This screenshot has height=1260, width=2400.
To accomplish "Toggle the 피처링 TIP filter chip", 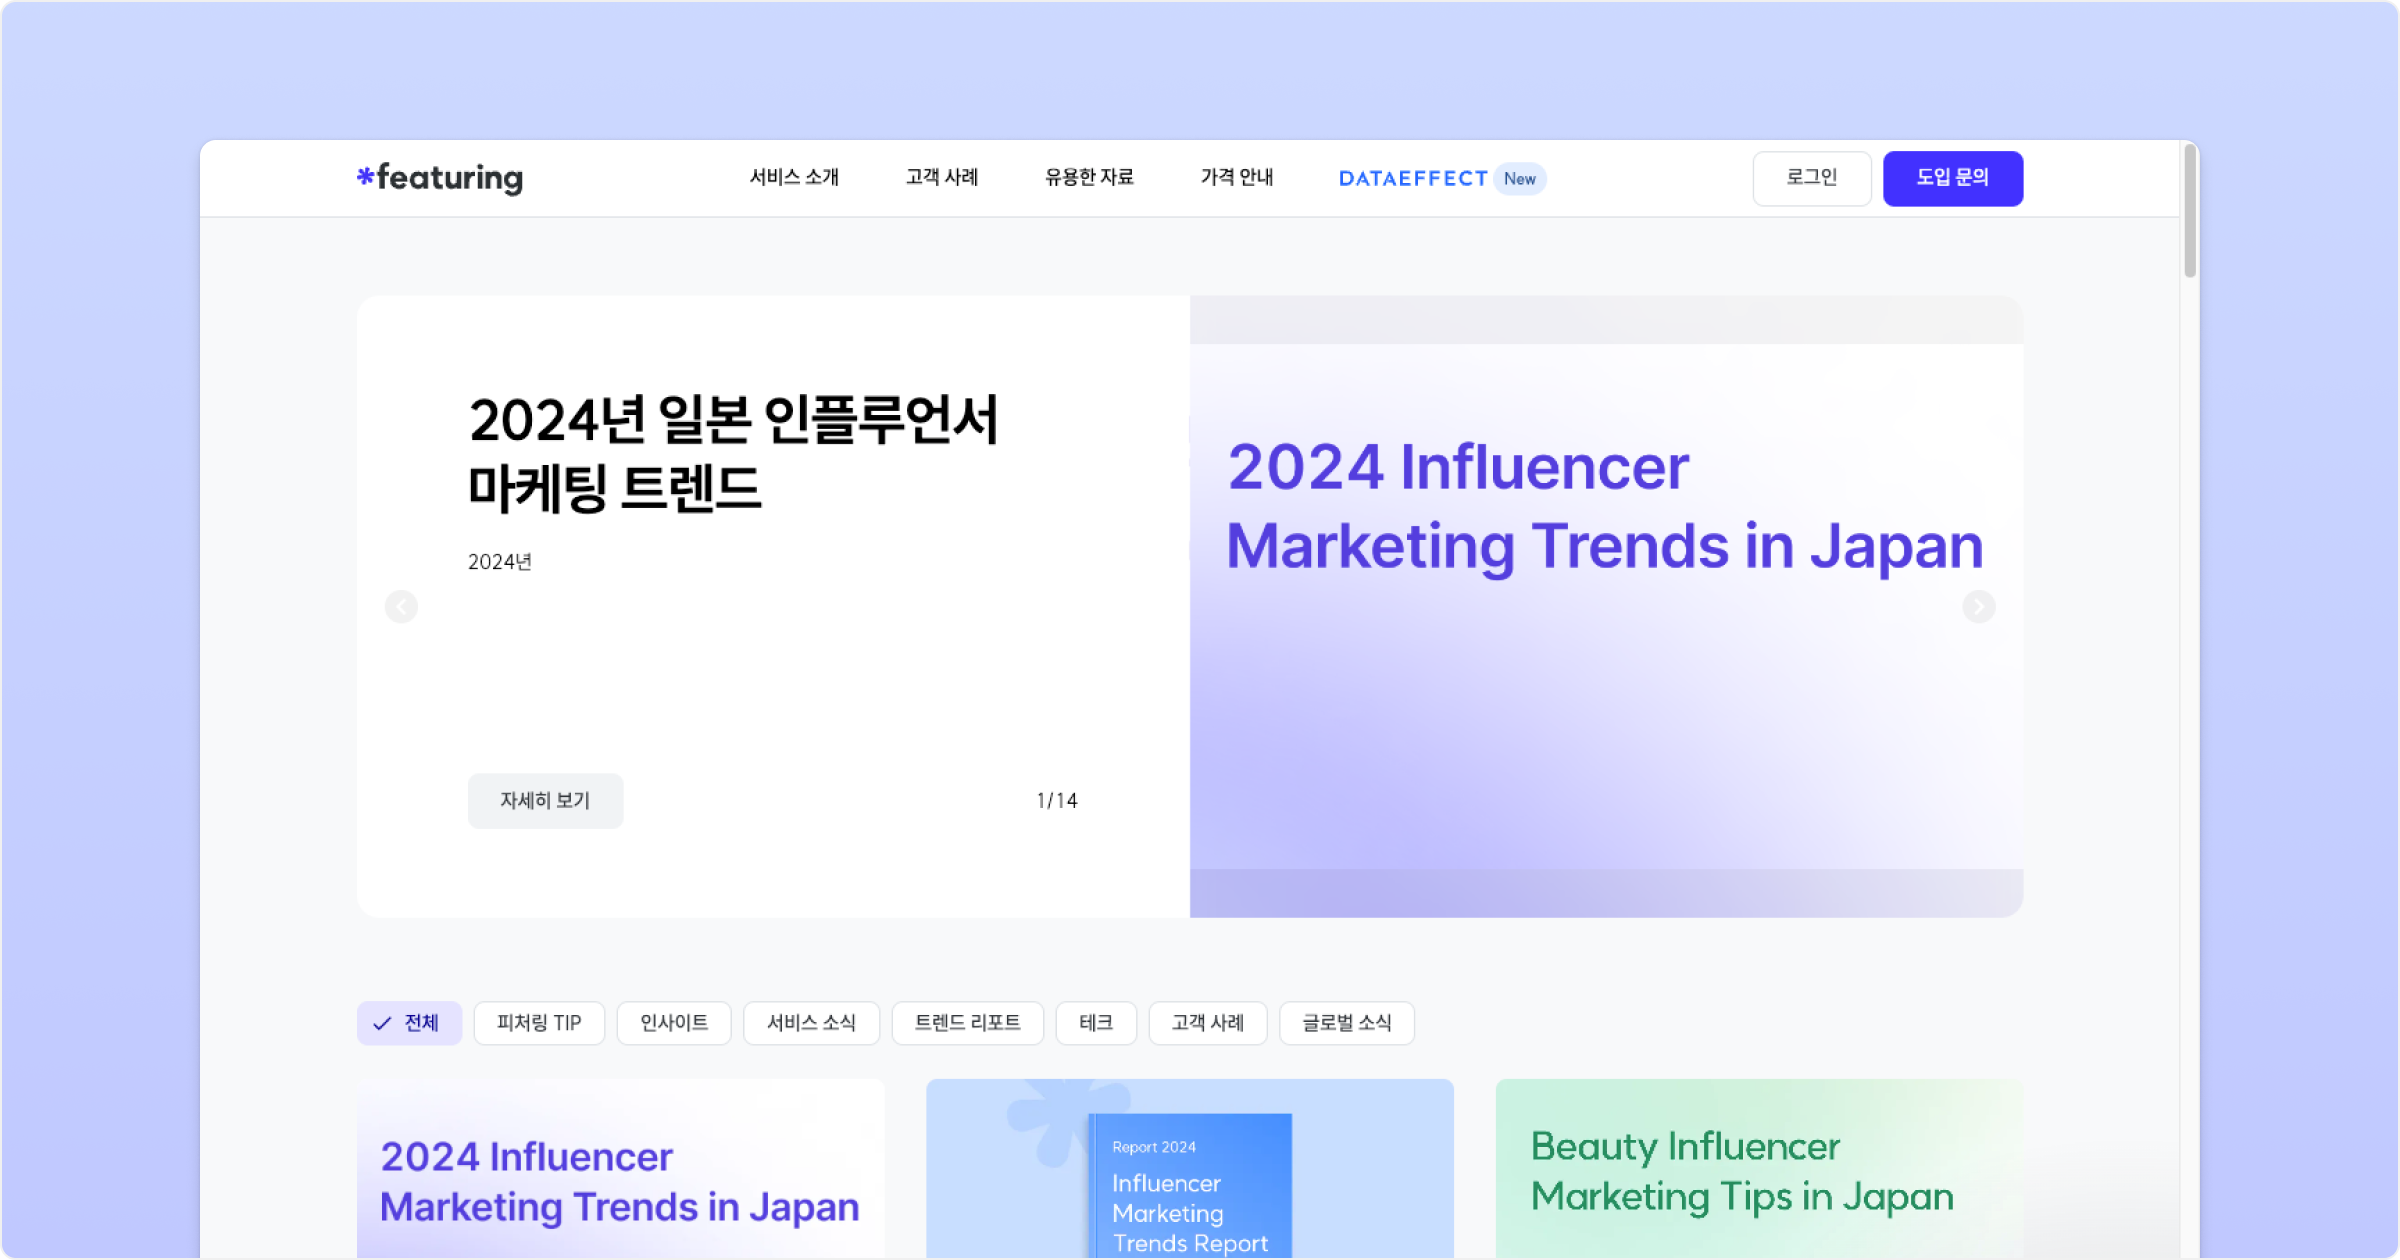I will (539, 1023).
